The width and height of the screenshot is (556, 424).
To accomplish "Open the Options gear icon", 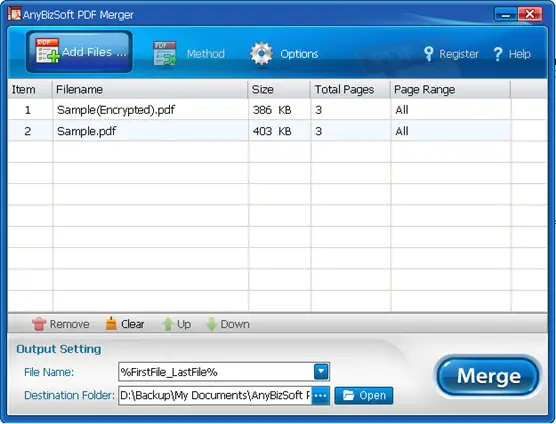I will (261, 54).
